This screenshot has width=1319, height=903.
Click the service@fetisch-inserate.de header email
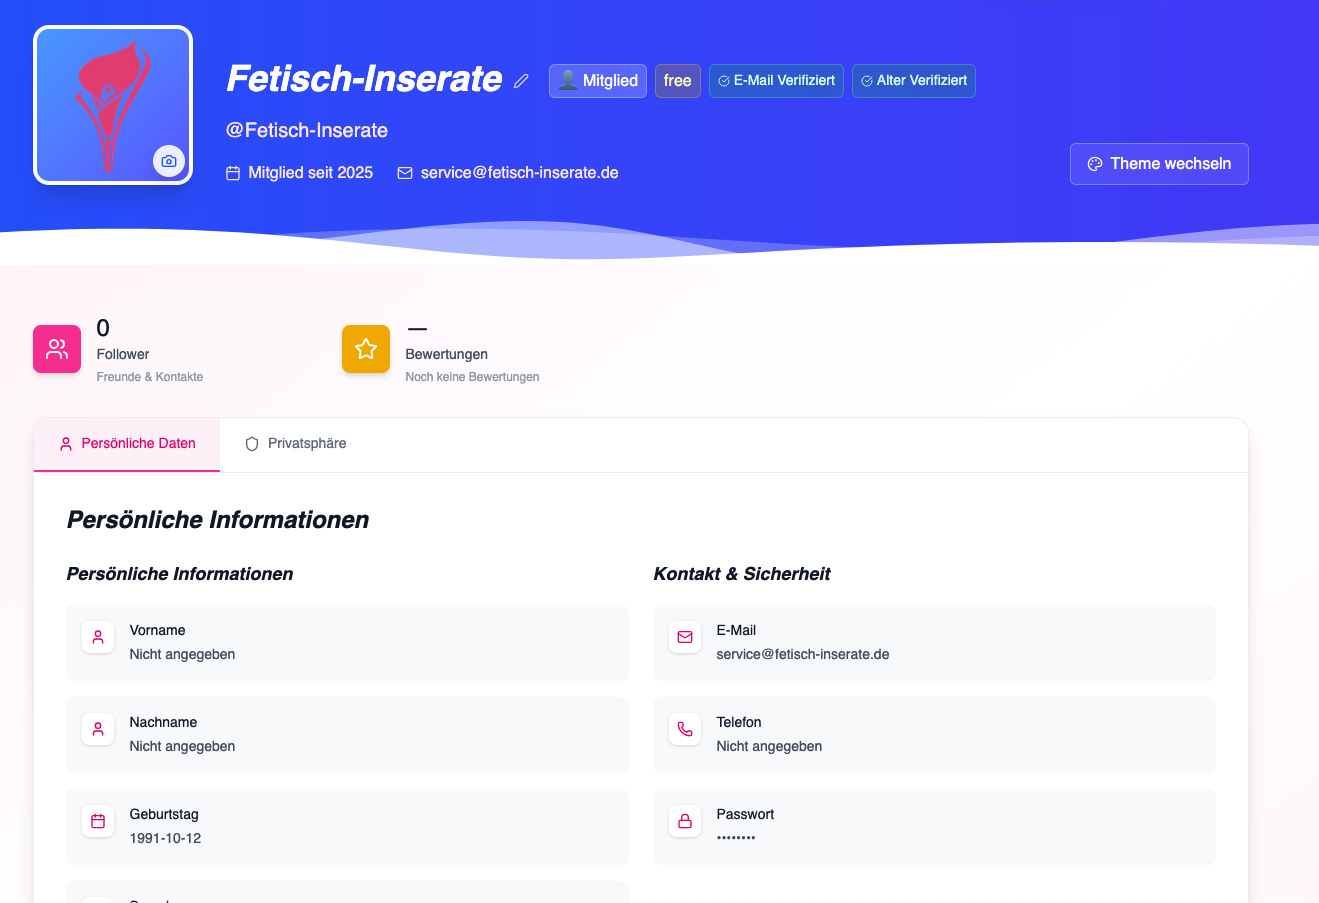click(519, 173)
